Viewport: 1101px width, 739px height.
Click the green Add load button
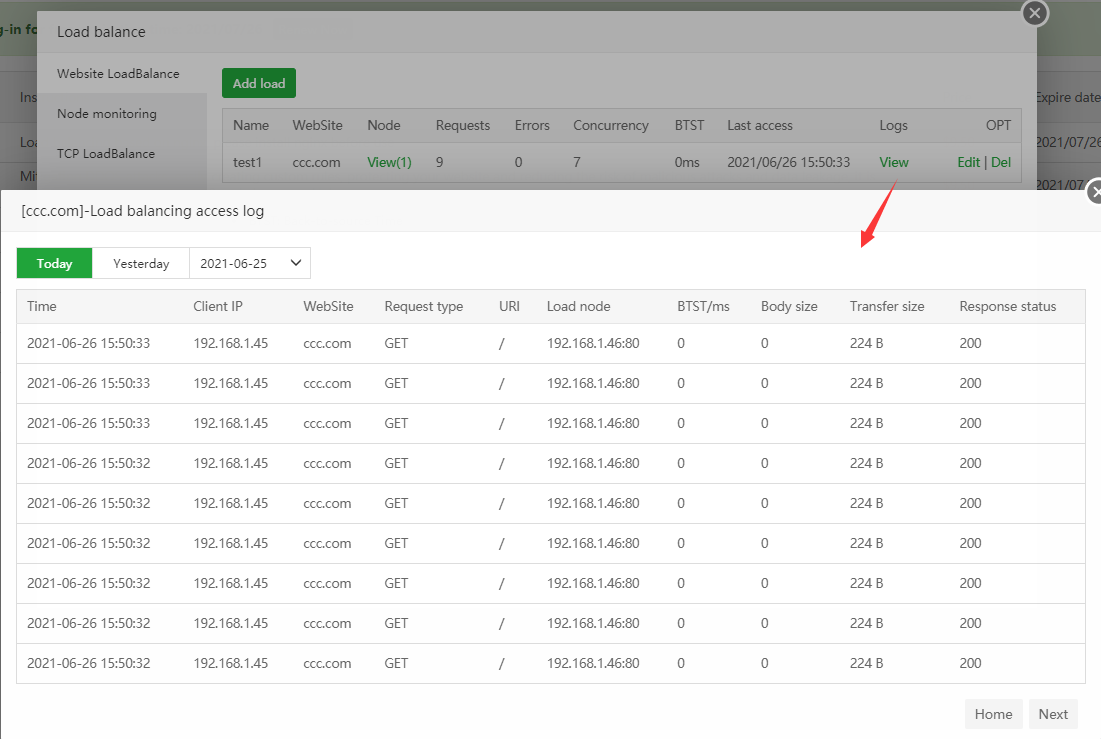coord(259,84)
